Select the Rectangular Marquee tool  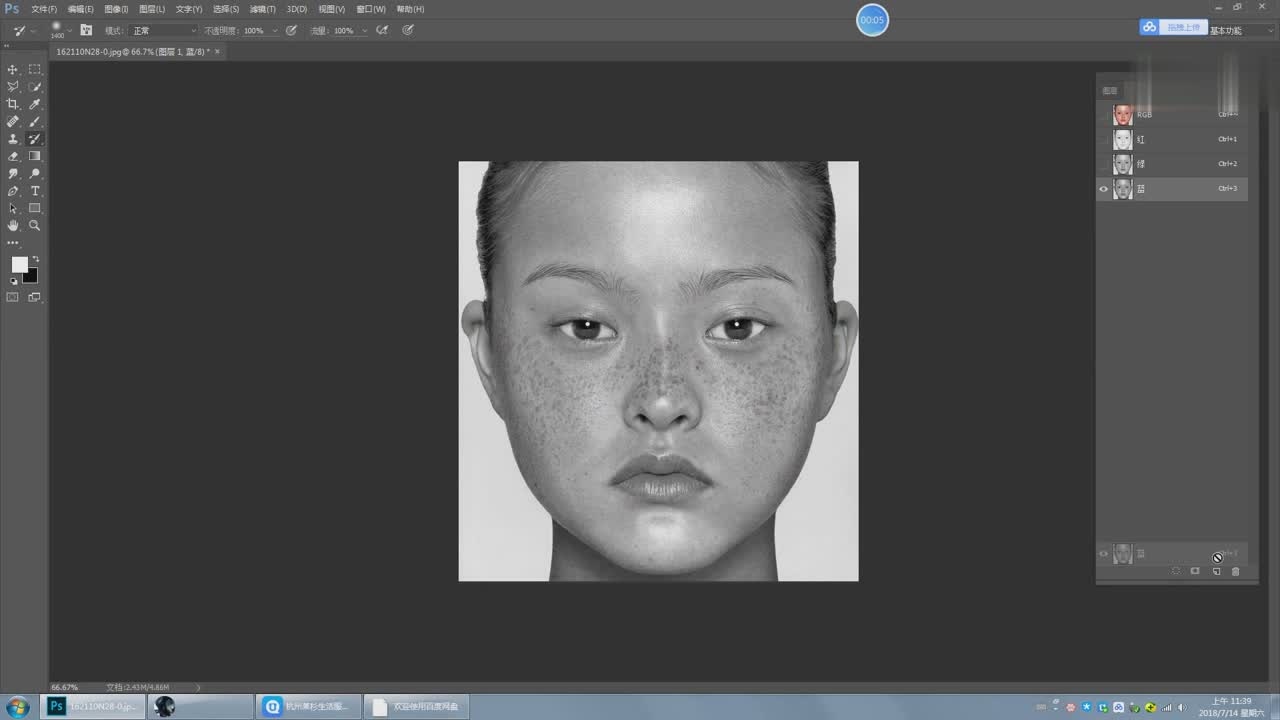pos(35,69)
